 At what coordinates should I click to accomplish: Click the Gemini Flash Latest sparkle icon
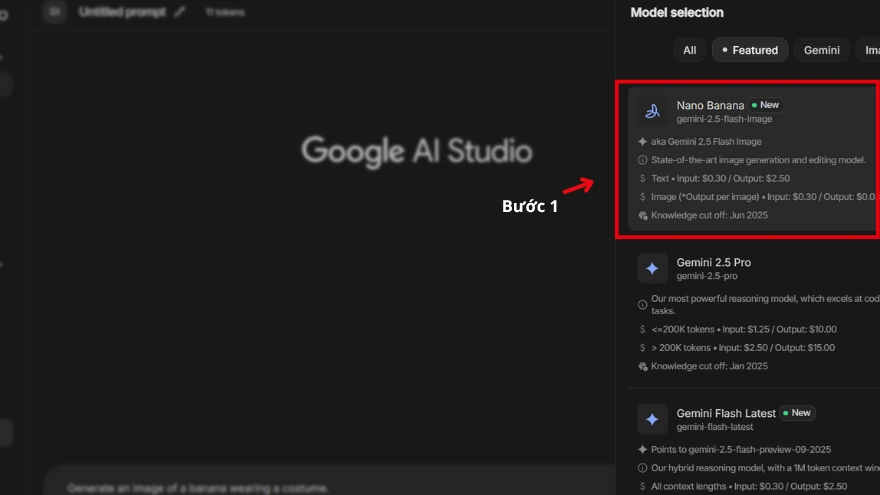(x=652, y=419)
